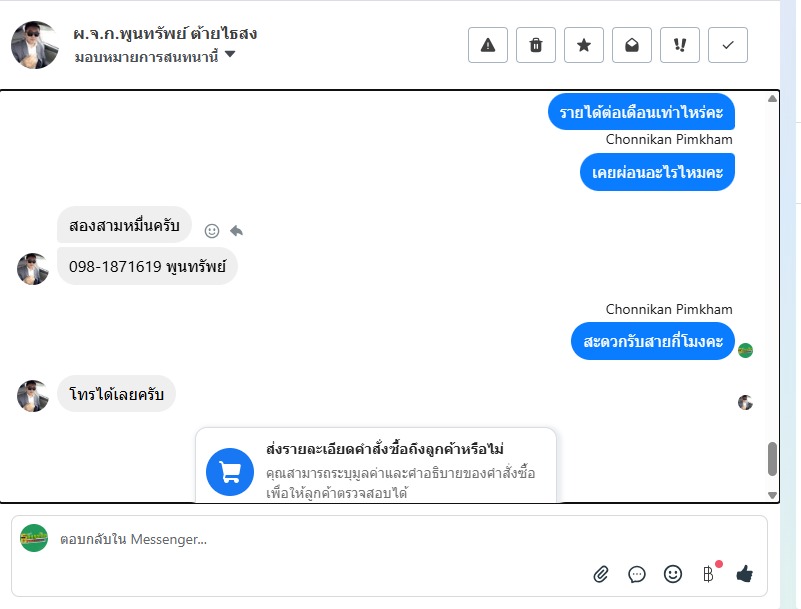Click the scroll down arrow in chat

(x=772, y=495)
